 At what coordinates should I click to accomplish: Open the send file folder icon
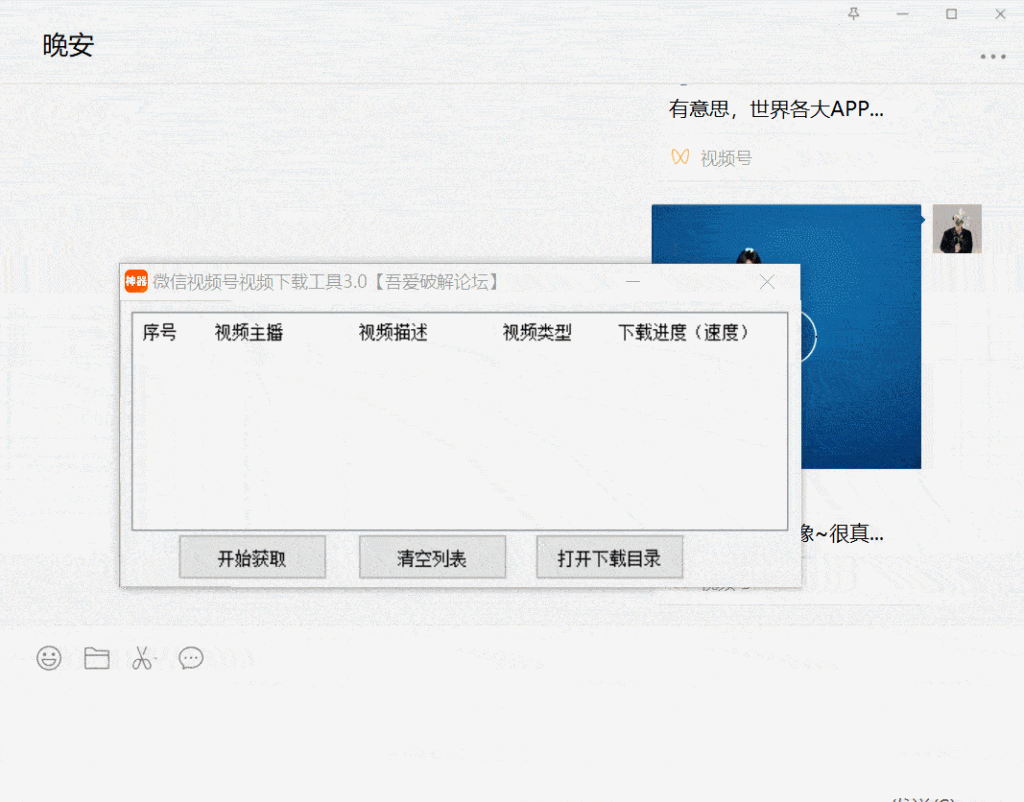point(97,658)
